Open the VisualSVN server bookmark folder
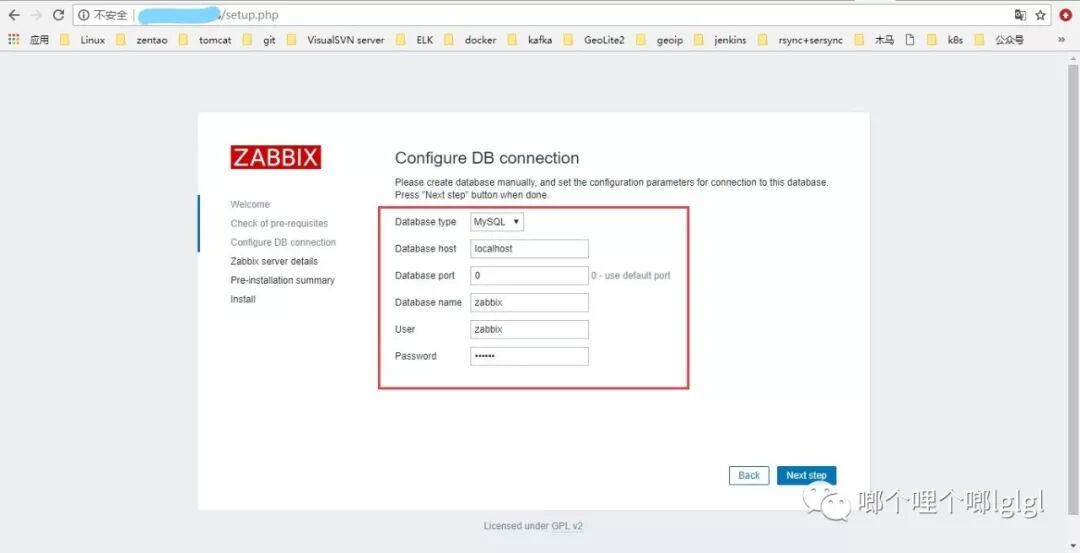 point(335,40)
